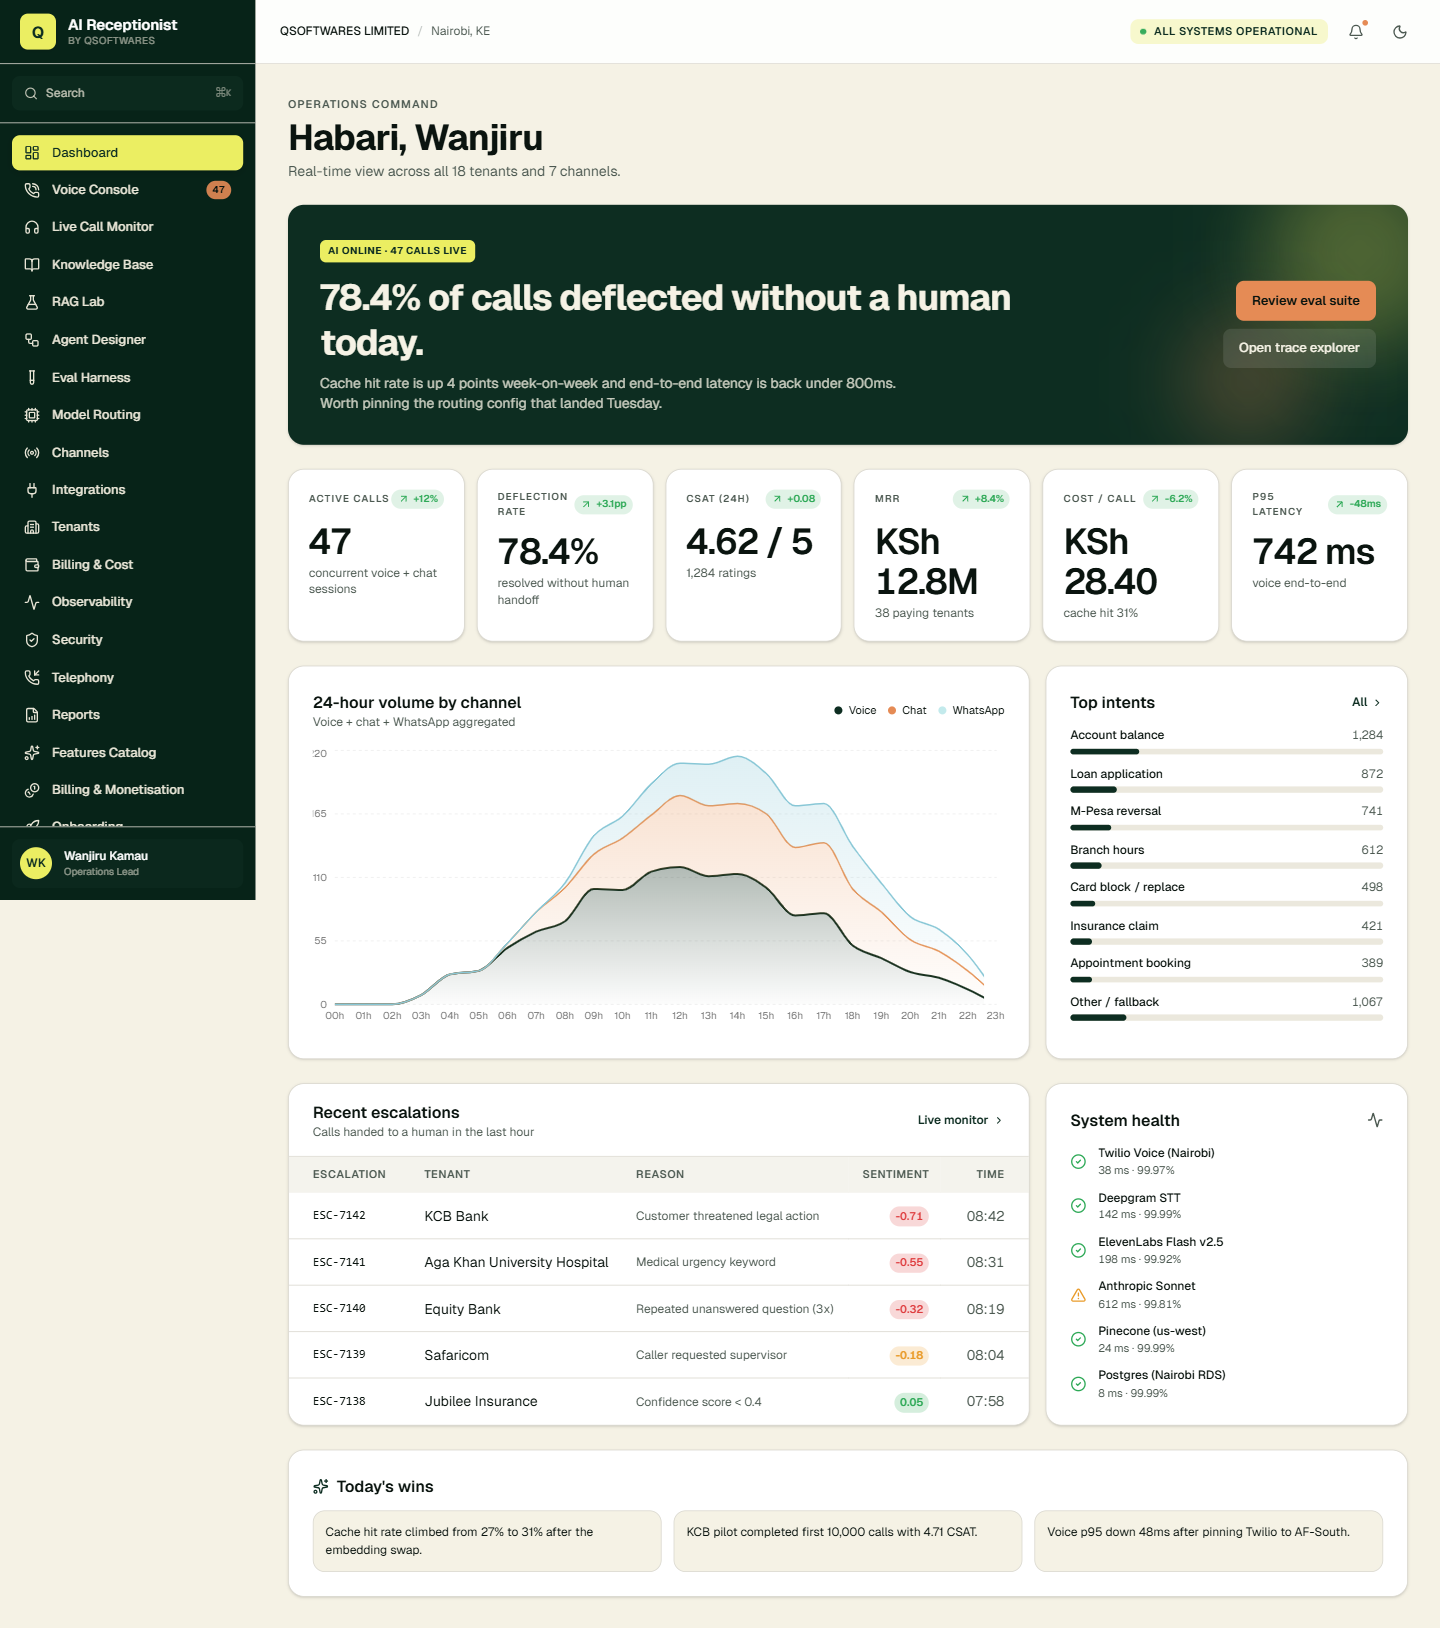This screenshot has width=1440, height=1628.
Task: Click the Loan application intent bar
Action: 1226,790
